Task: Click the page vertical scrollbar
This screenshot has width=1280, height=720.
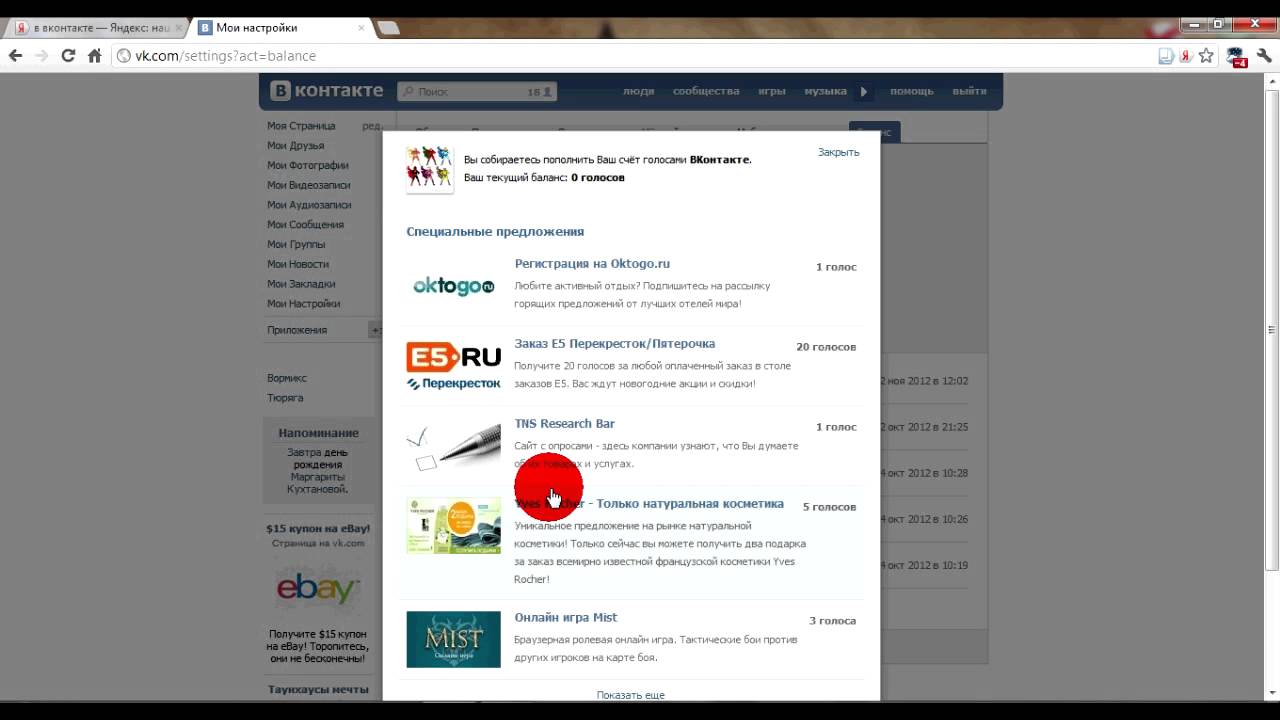Action: (x=1272, y=330)
